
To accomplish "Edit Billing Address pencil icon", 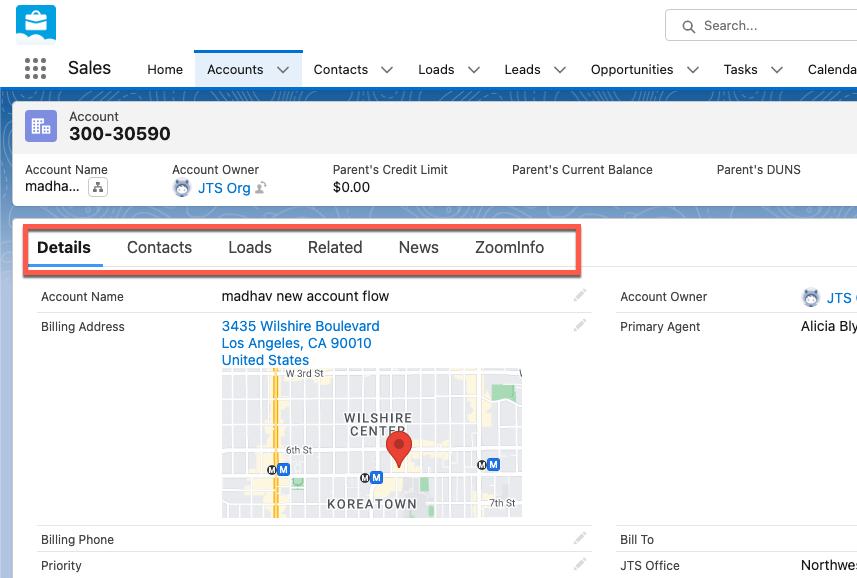I will (x=579, y=326).
